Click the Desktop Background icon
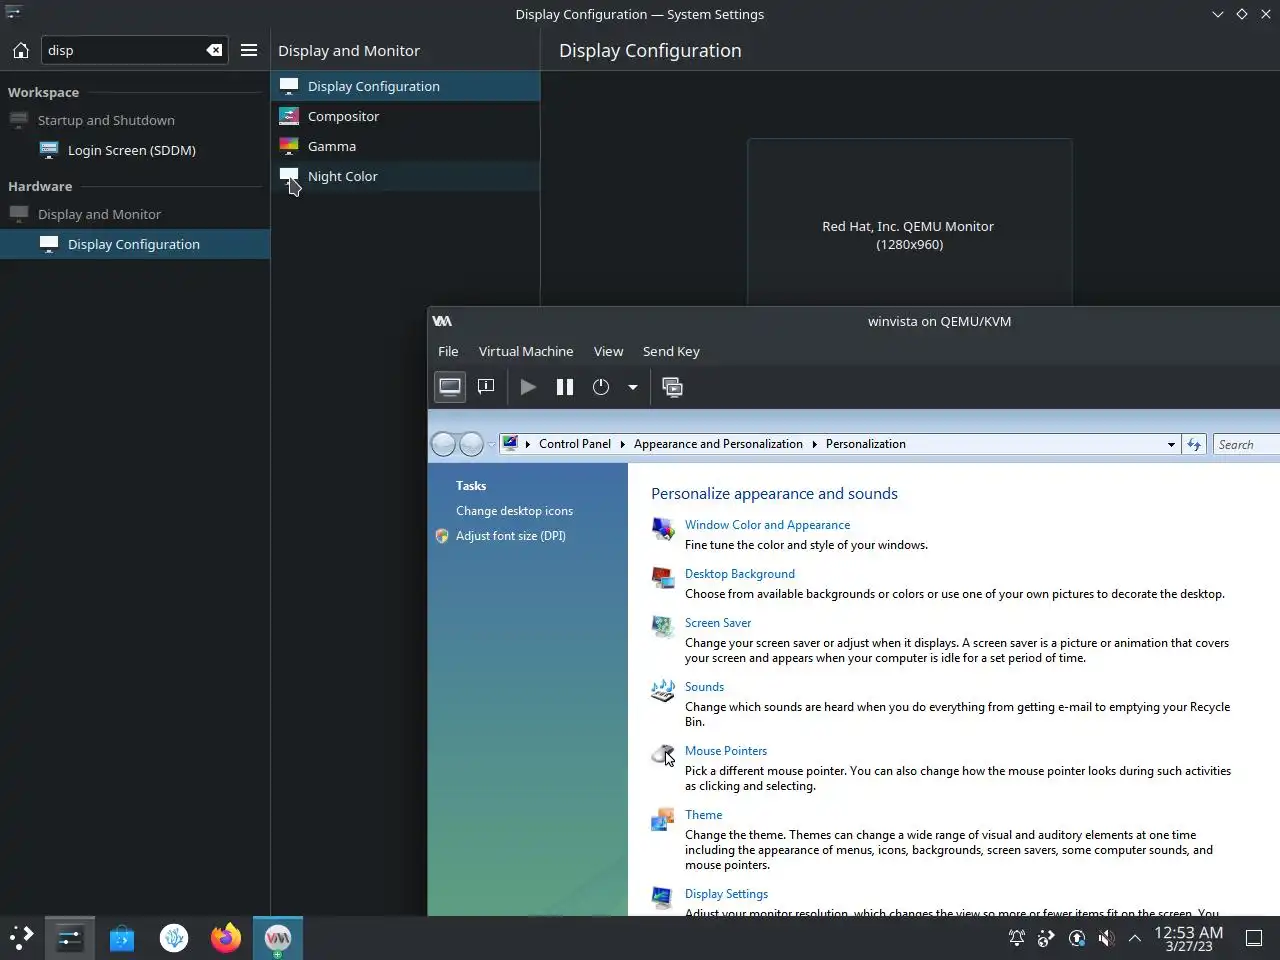1280x960 pixels. click(x=662, y=577)
